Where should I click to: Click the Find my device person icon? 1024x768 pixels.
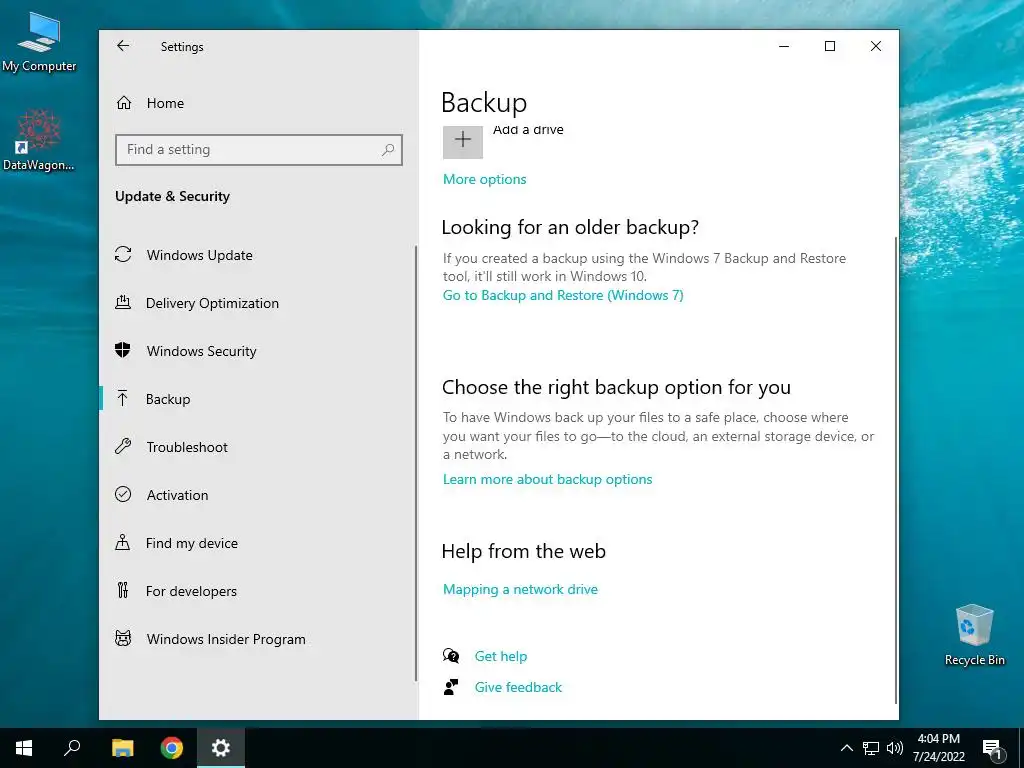coord(123,542)
